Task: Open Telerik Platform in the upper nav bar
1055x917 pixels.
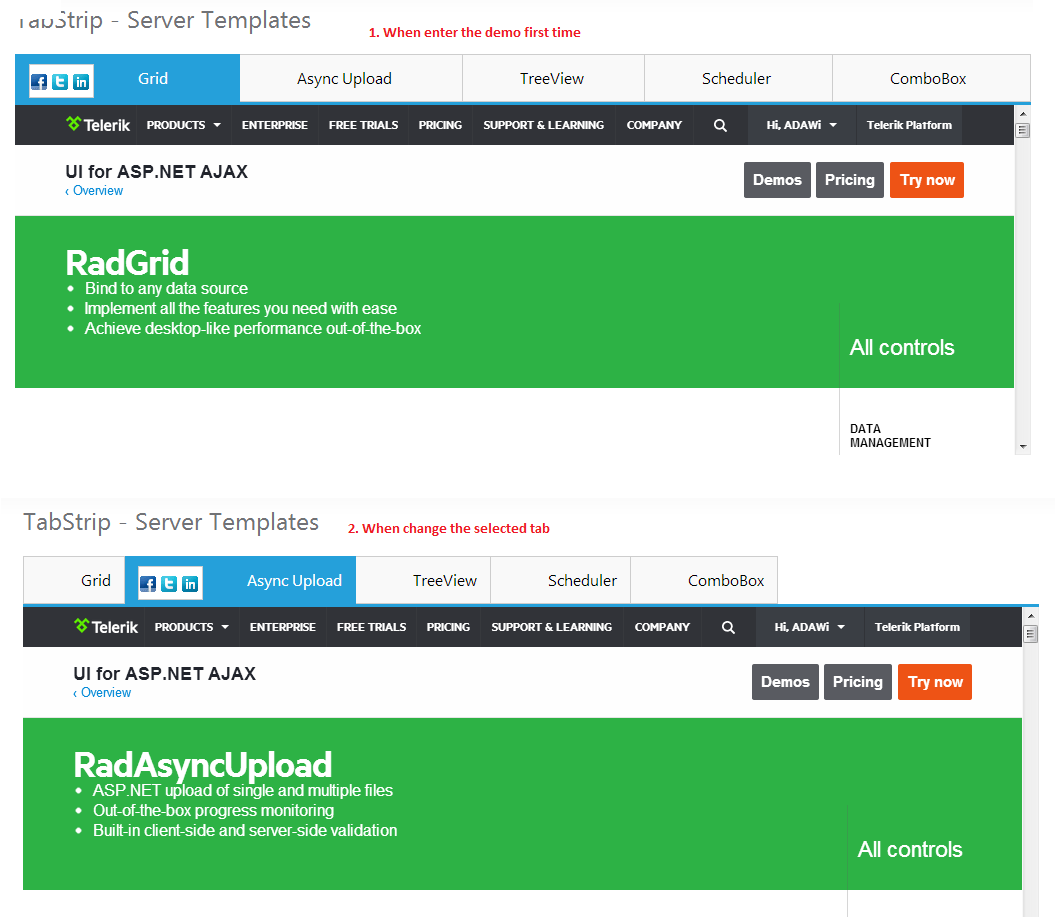Action: coord(909,125)
